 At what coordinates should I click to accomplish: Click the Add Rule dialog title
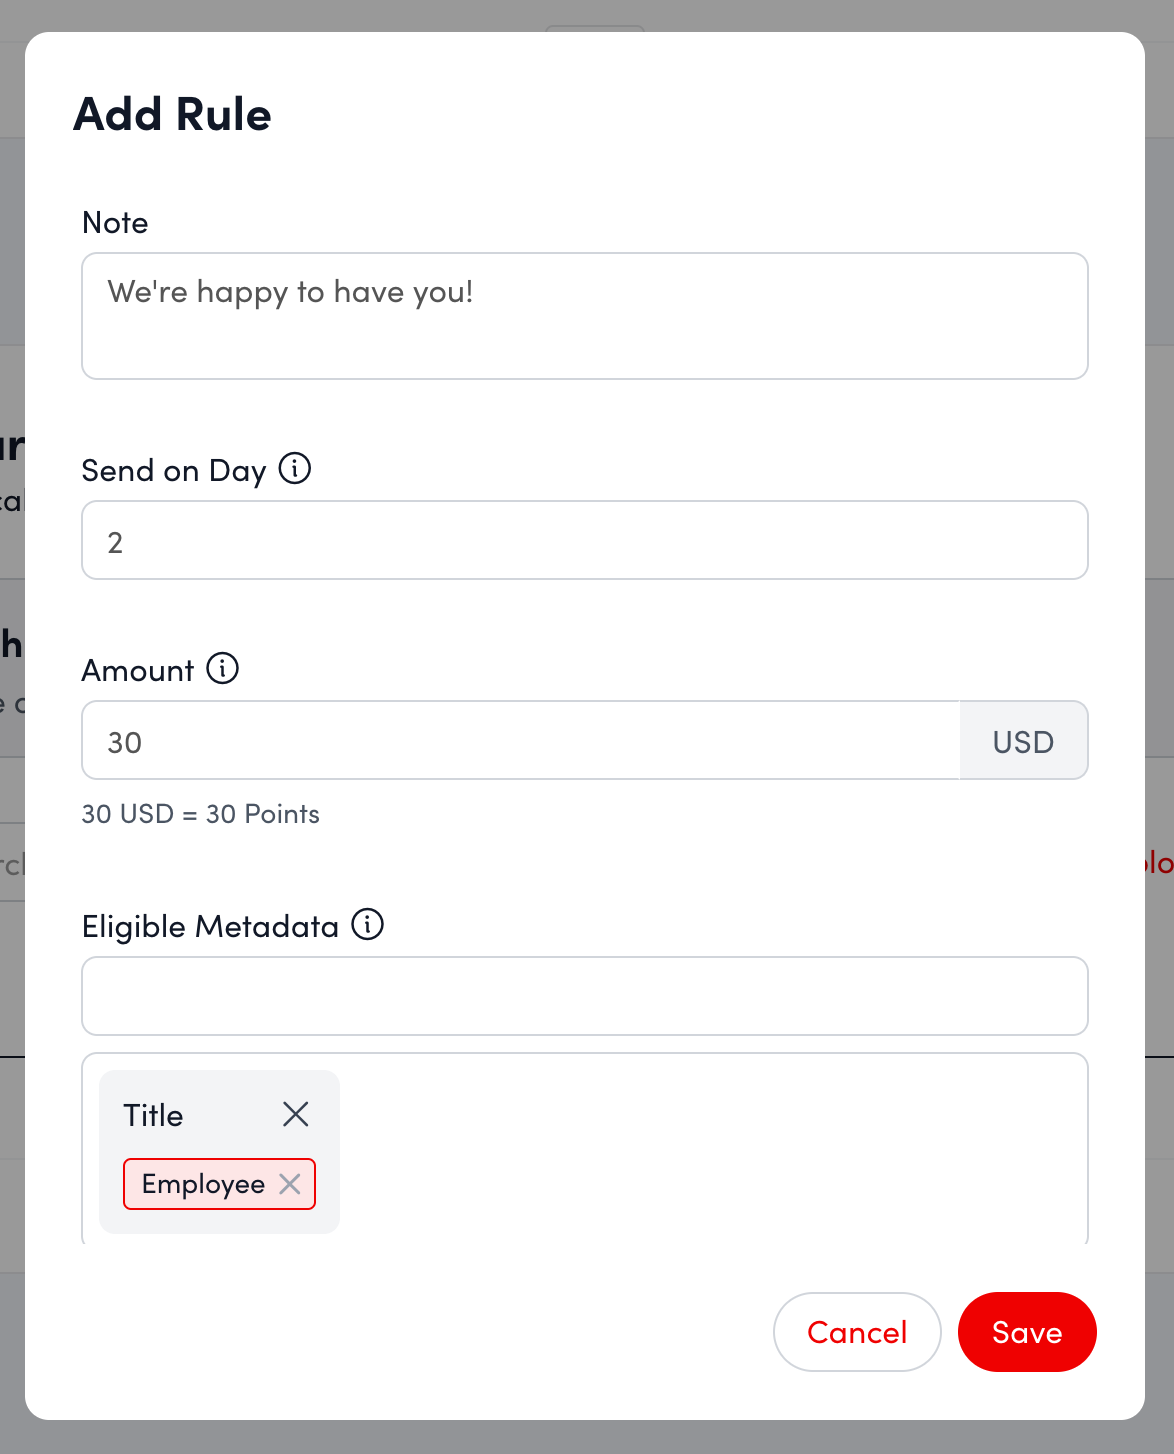170,113
